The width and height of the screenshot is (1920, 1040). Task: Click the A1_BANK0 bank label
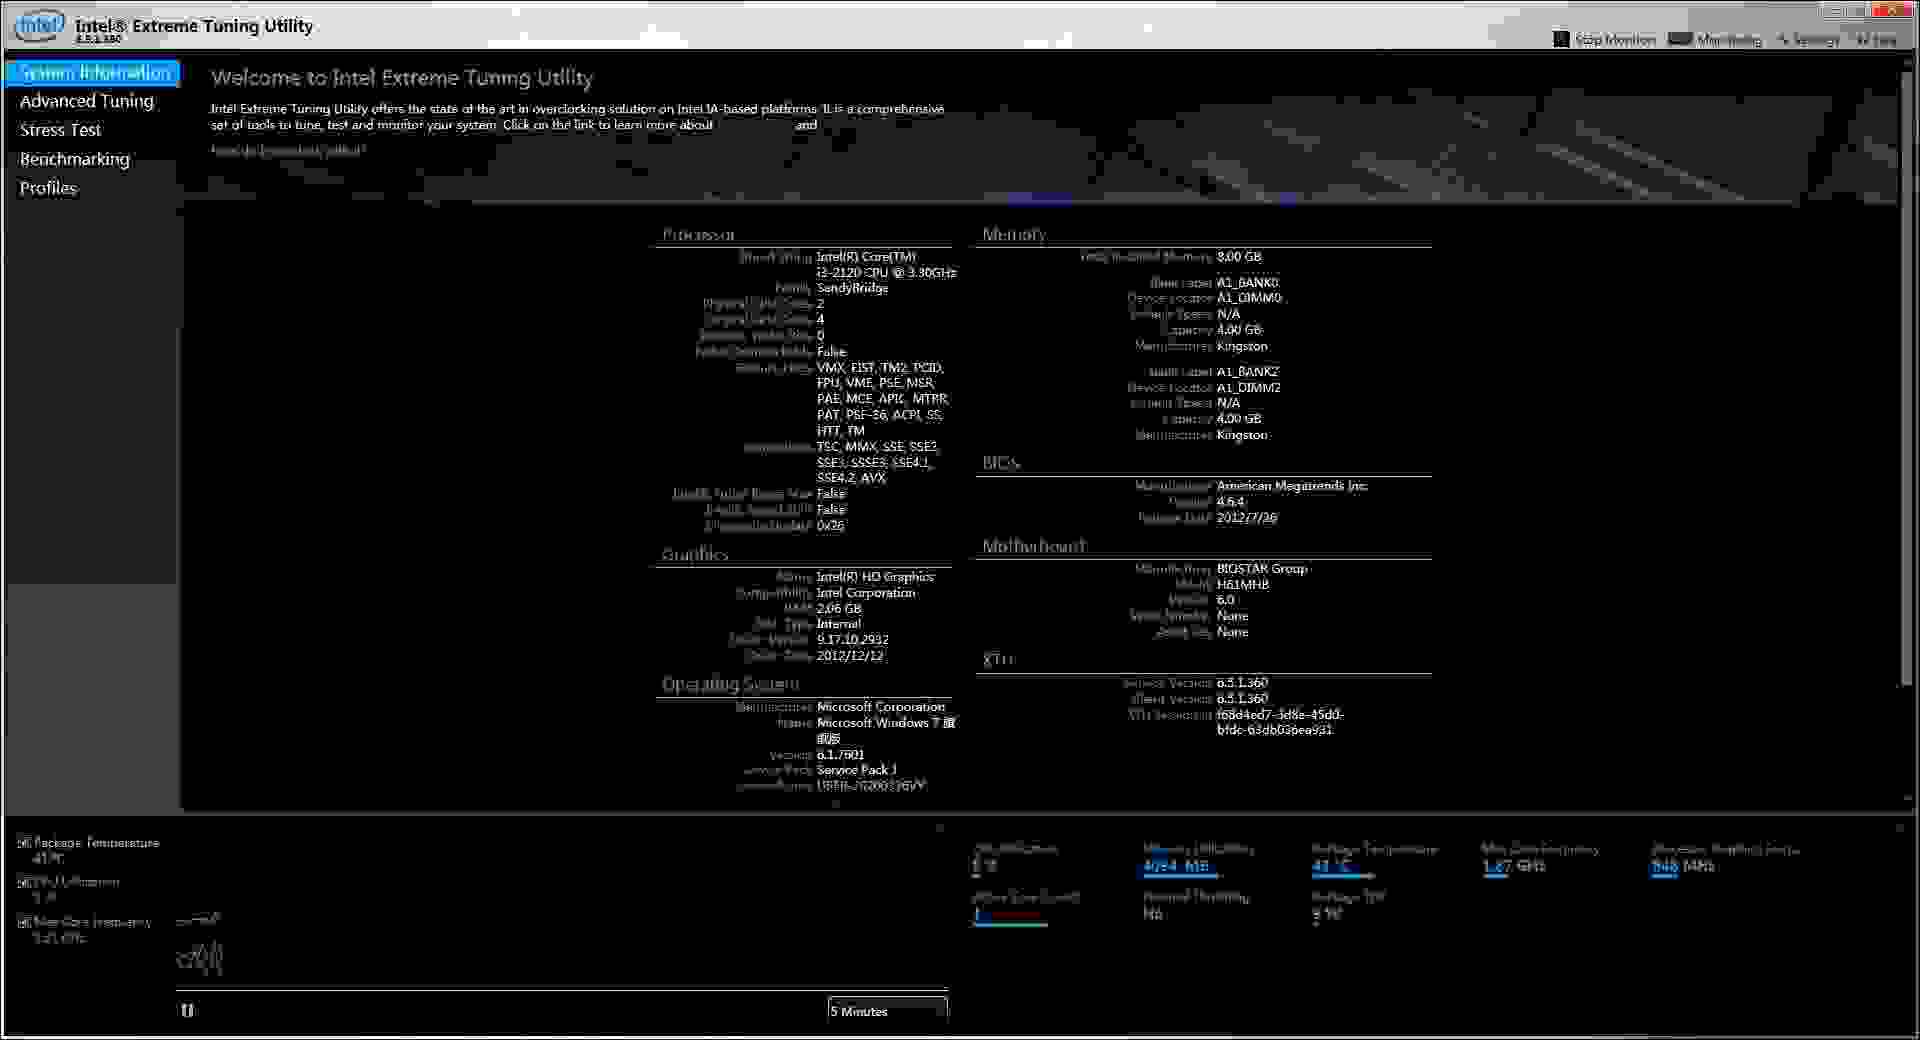click(x=1247, y=283)
